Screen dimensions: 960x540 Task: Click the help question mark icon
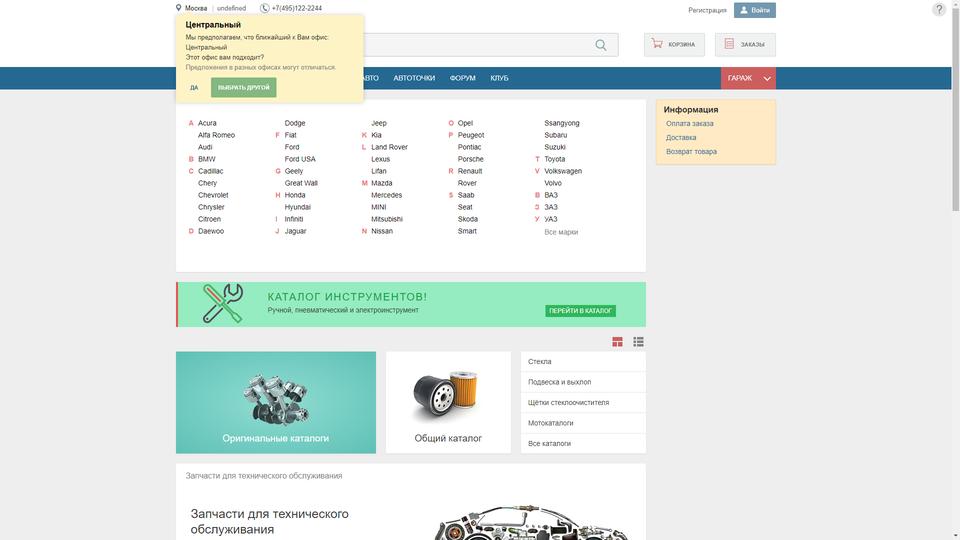point(939,9)
